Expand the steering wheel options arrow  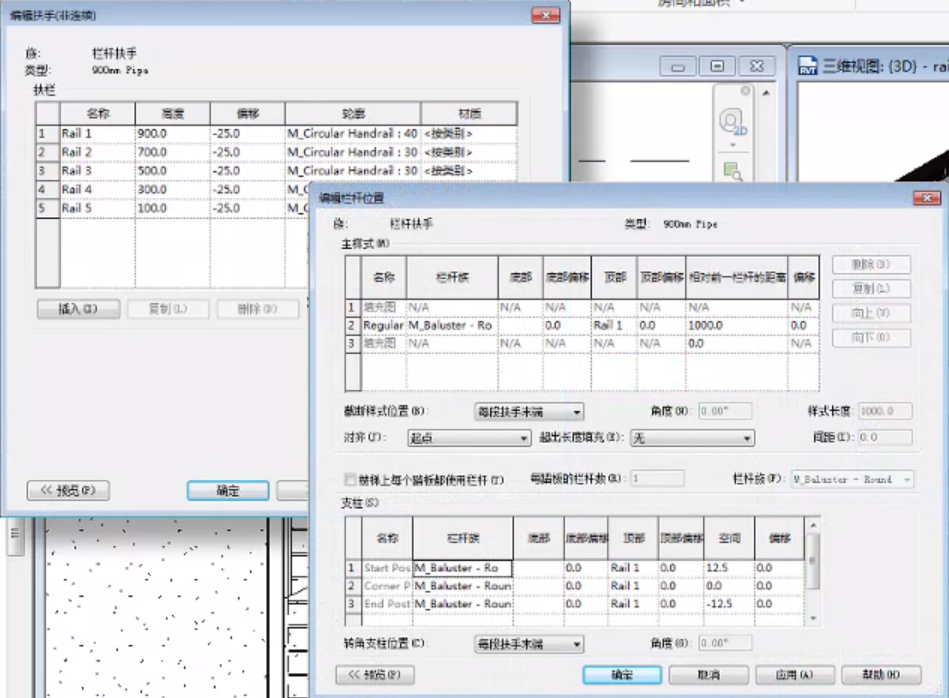coord(733,145)
